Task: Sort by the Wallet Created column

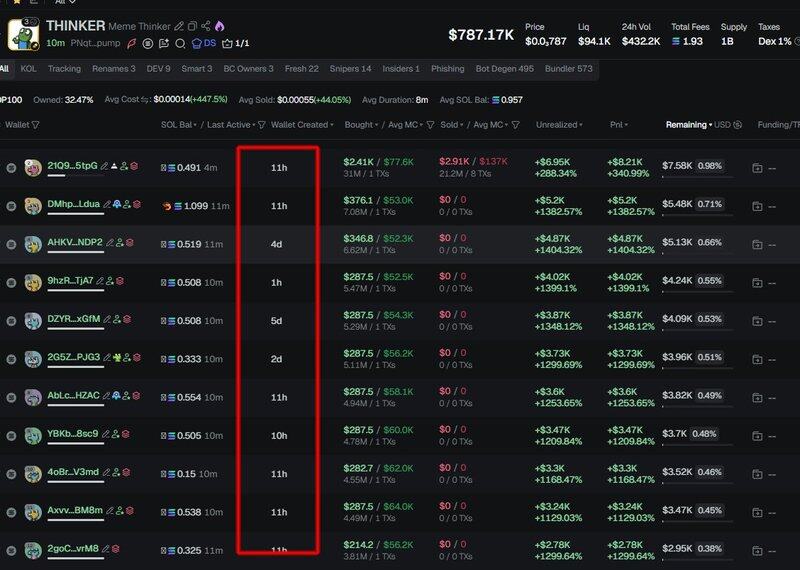Action: click(299, 125)
